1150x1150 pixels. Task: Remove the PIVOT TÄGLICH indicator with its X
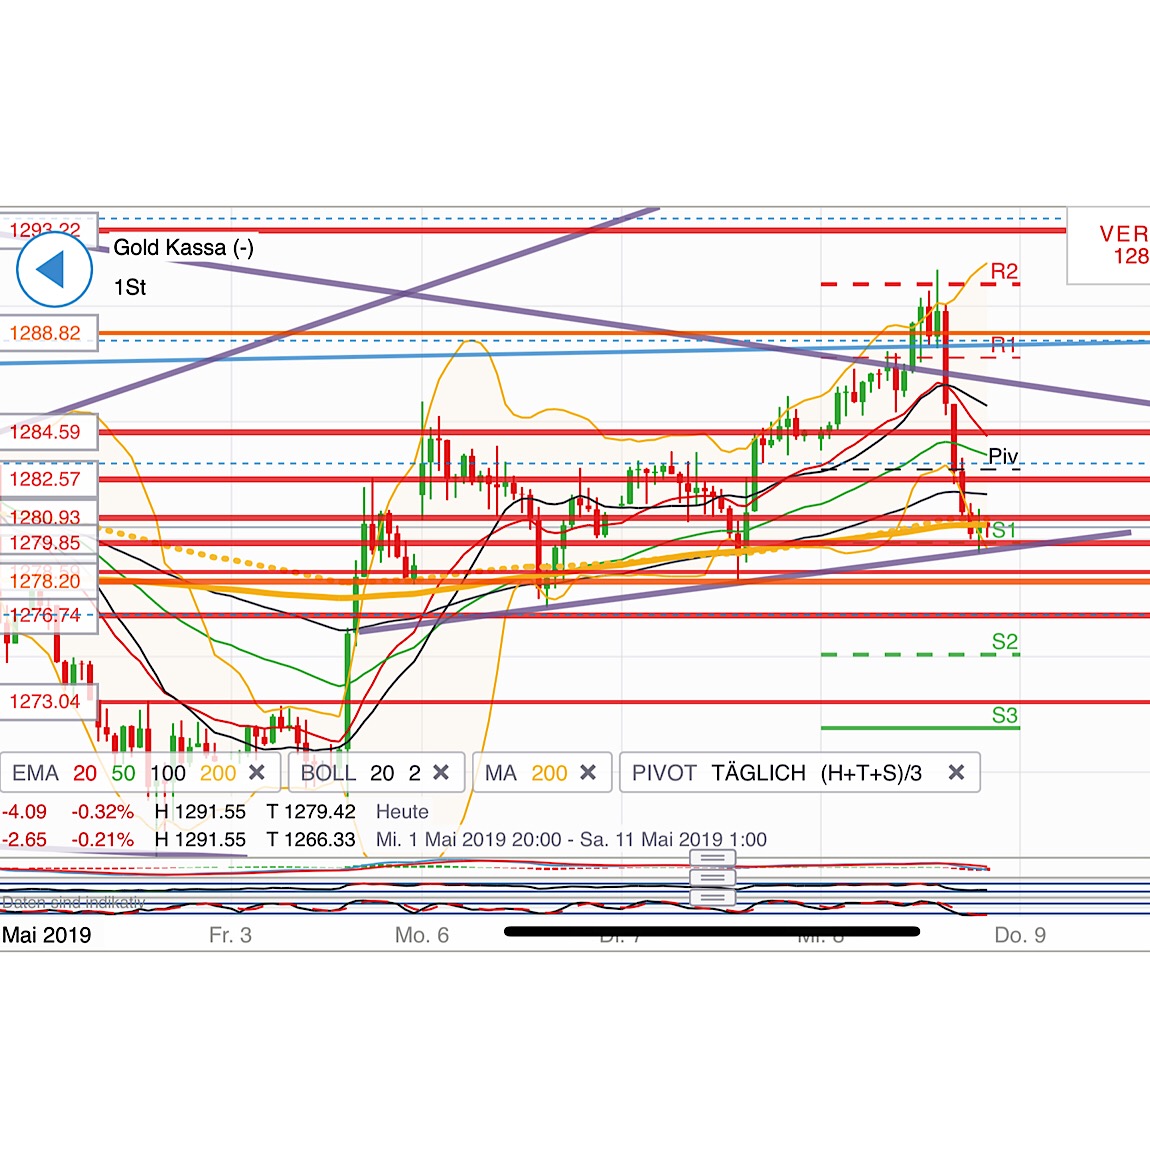pos(957,772)
